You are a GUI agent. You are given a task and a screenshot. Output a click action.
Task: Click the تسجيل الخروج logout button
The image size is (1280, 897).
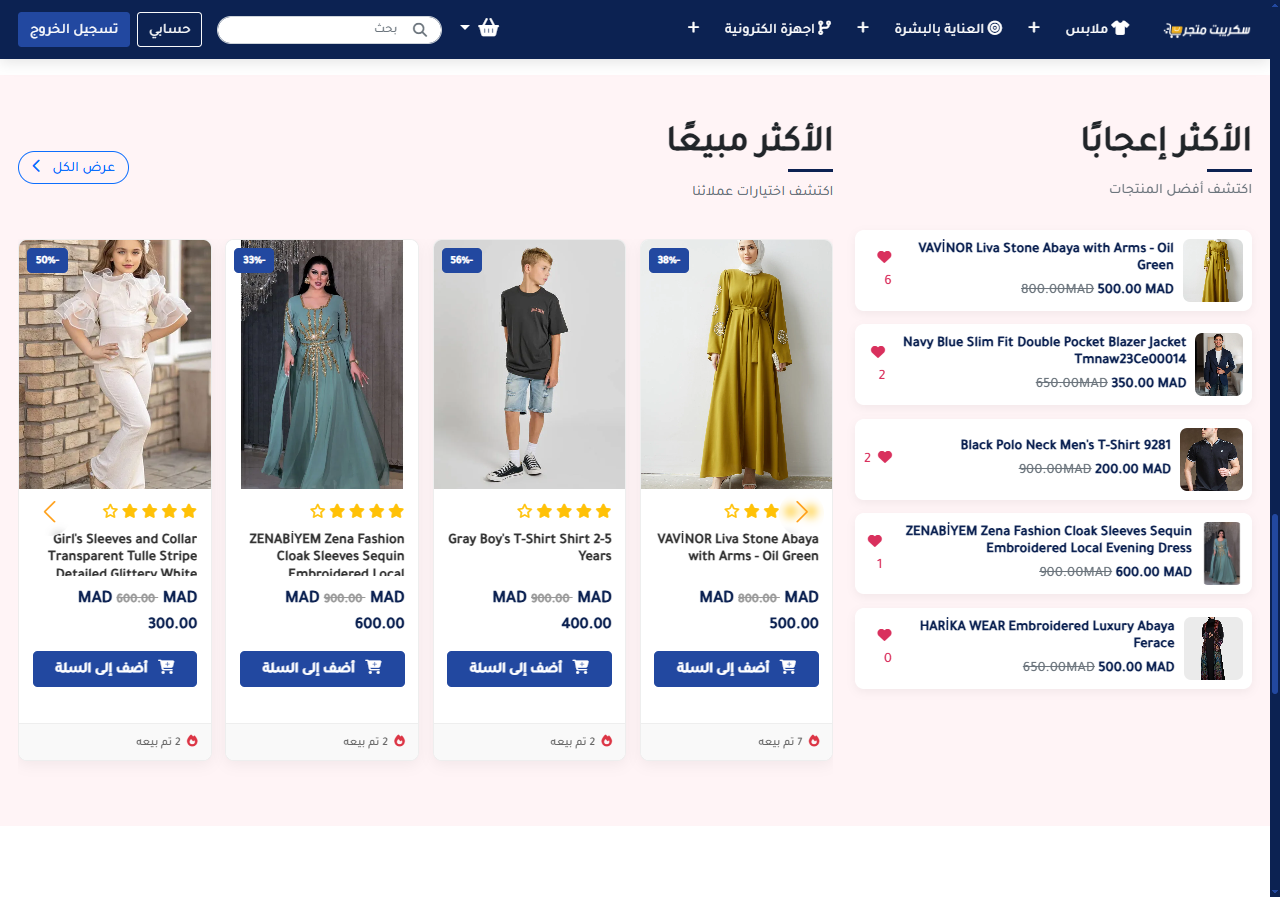point(73,29)
